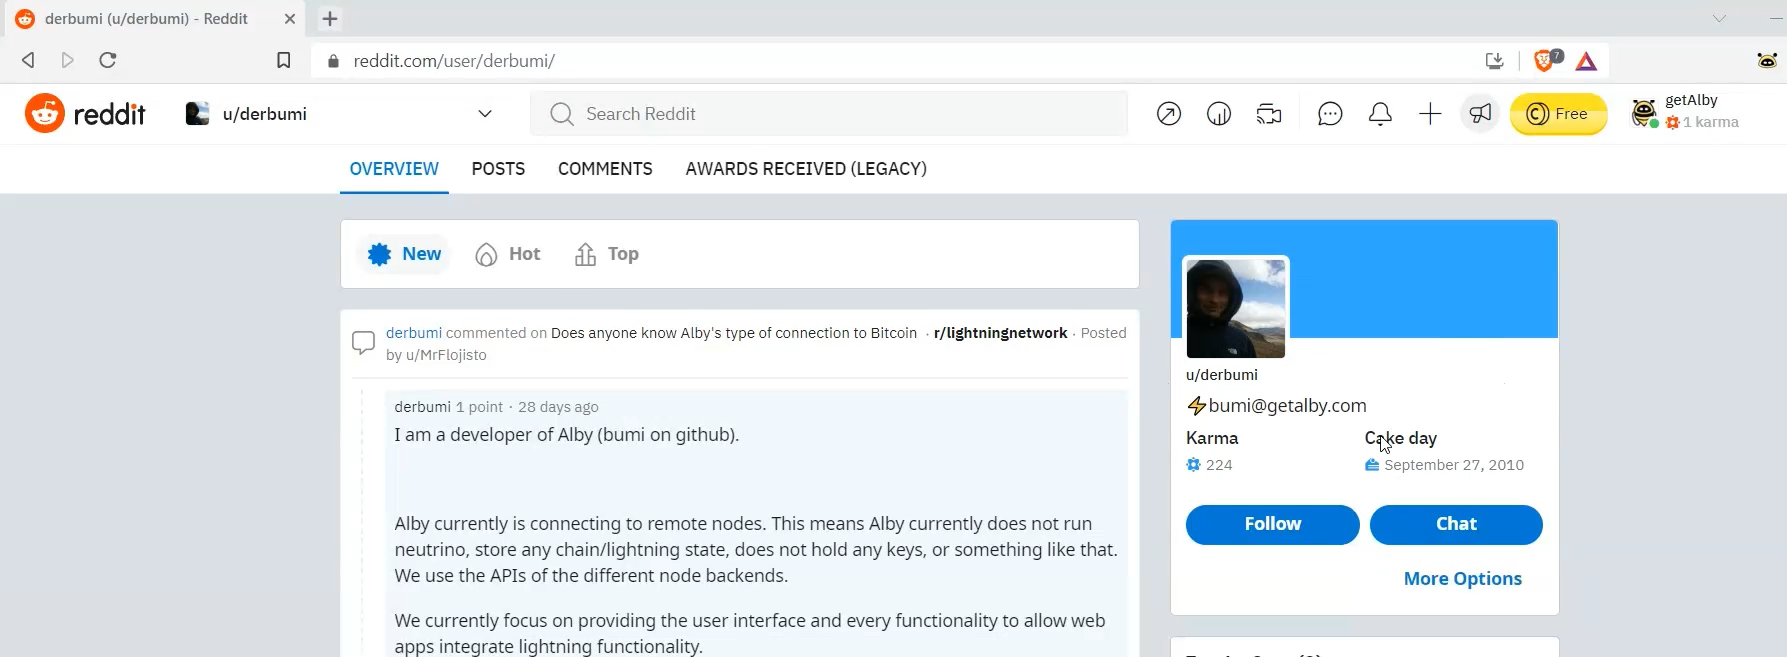Open the tab search dropdown arrow
Image resolution: width=1787 pixels, height=657 pixels.
coord(1719,18)
